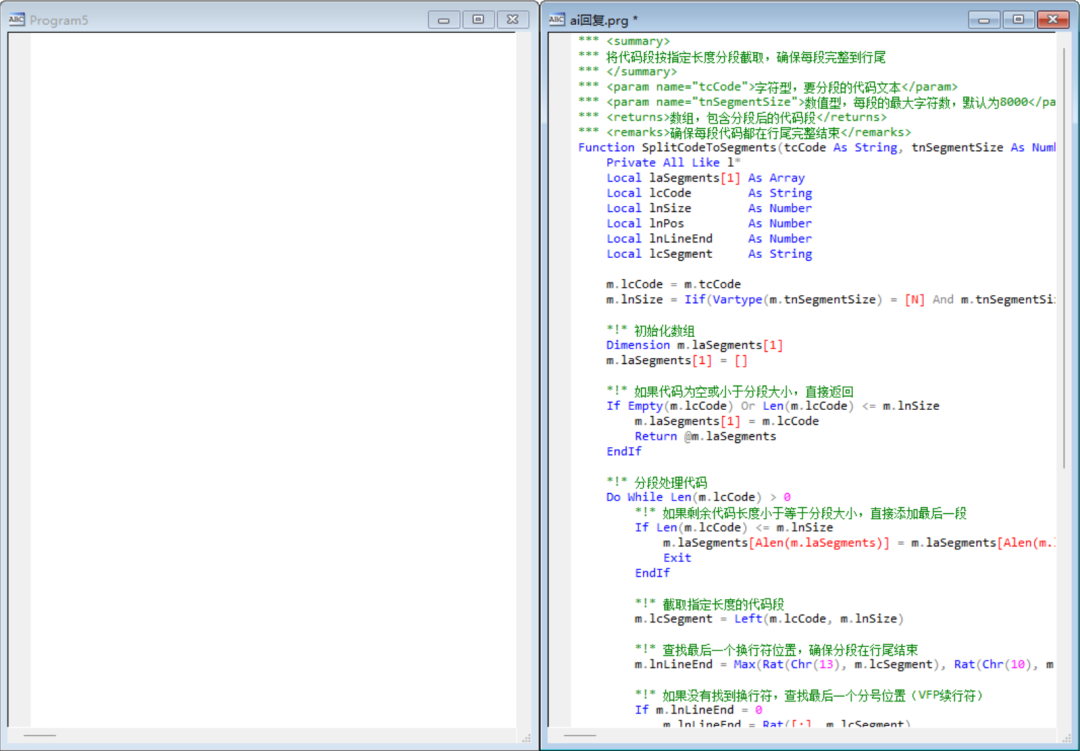Click the m.lnLineEnd = Max(Rat(Chr(13) line
This screenshot has height=751, width=1080.
coord(844,664)
